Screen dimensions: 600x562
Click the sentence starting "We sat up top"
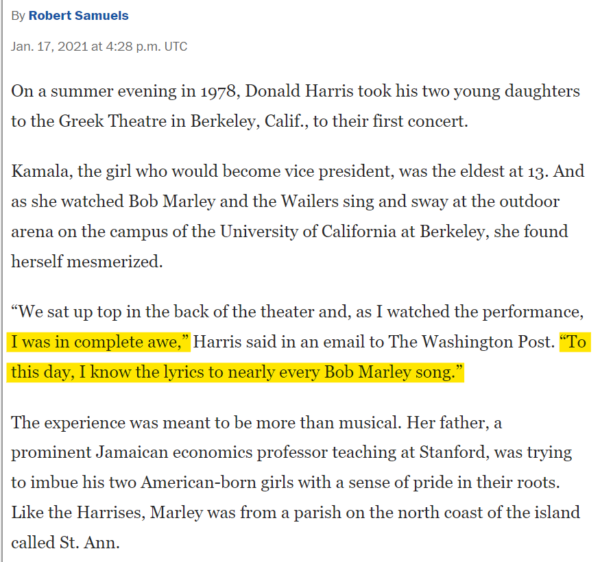pyautogui.click(x=295, y=326)
